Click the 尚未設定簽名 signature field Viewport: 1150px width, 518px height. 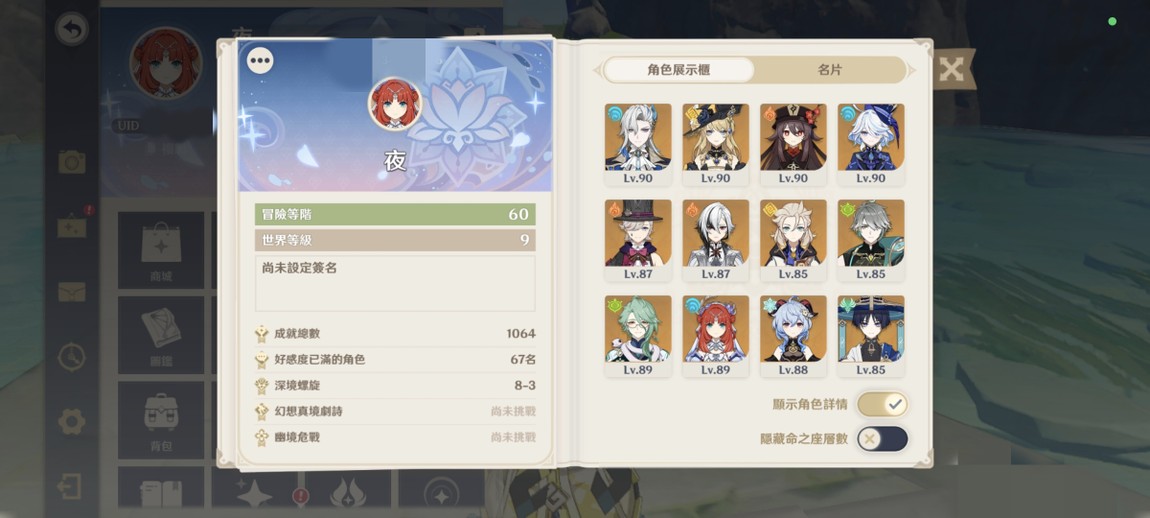395,284
